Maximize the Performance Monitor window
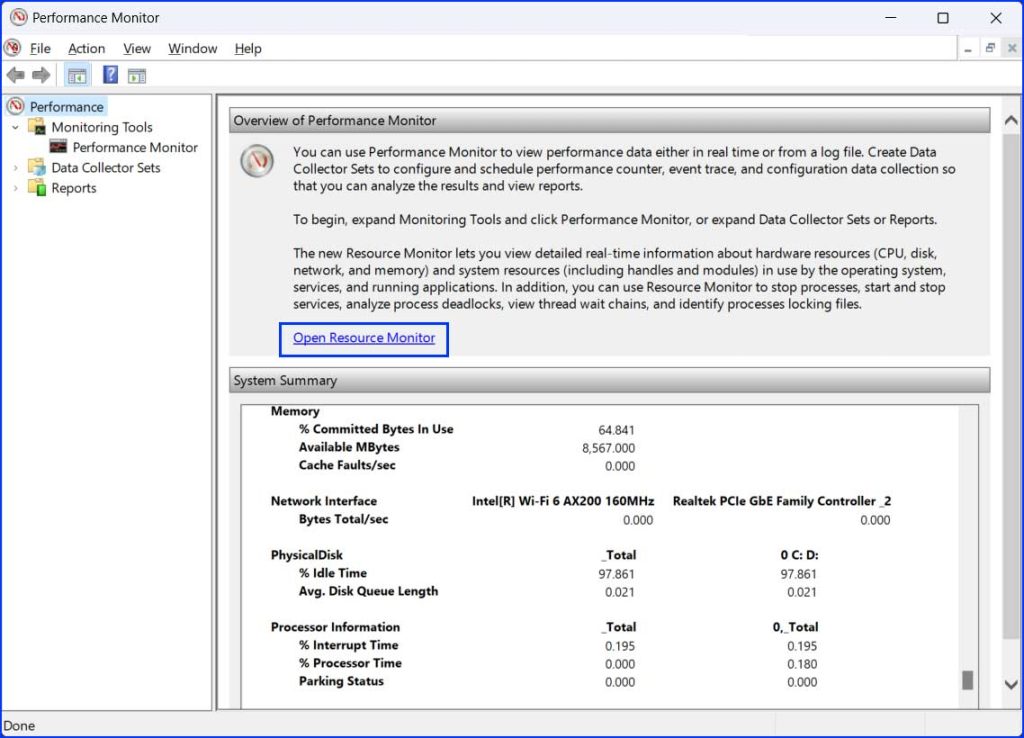The width and height of the screenshot is (1024, 738). pos(942,18)
